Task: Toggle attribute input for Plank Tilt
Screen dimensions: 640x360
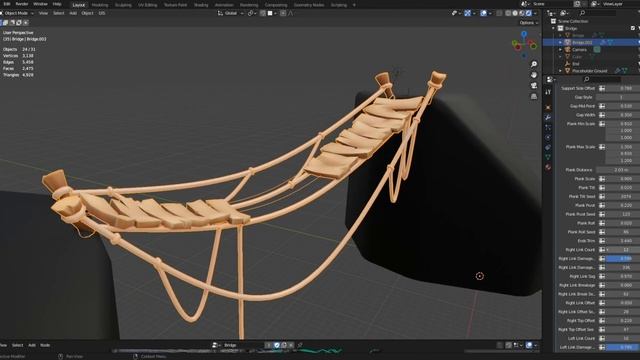Action: click(602, 188)
